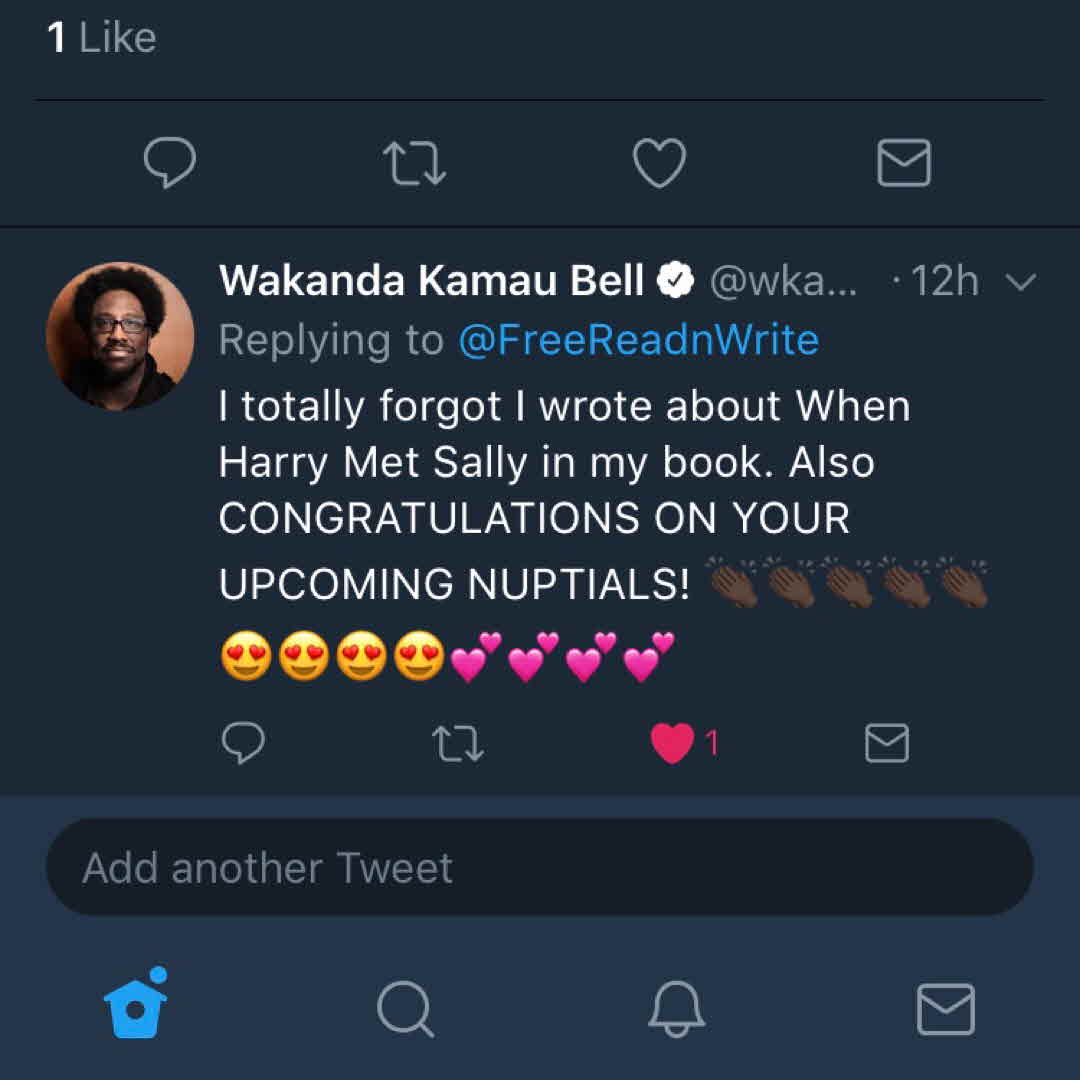
Task: Open the @FreeReadnWrite mention link
Action: [638, 340]
